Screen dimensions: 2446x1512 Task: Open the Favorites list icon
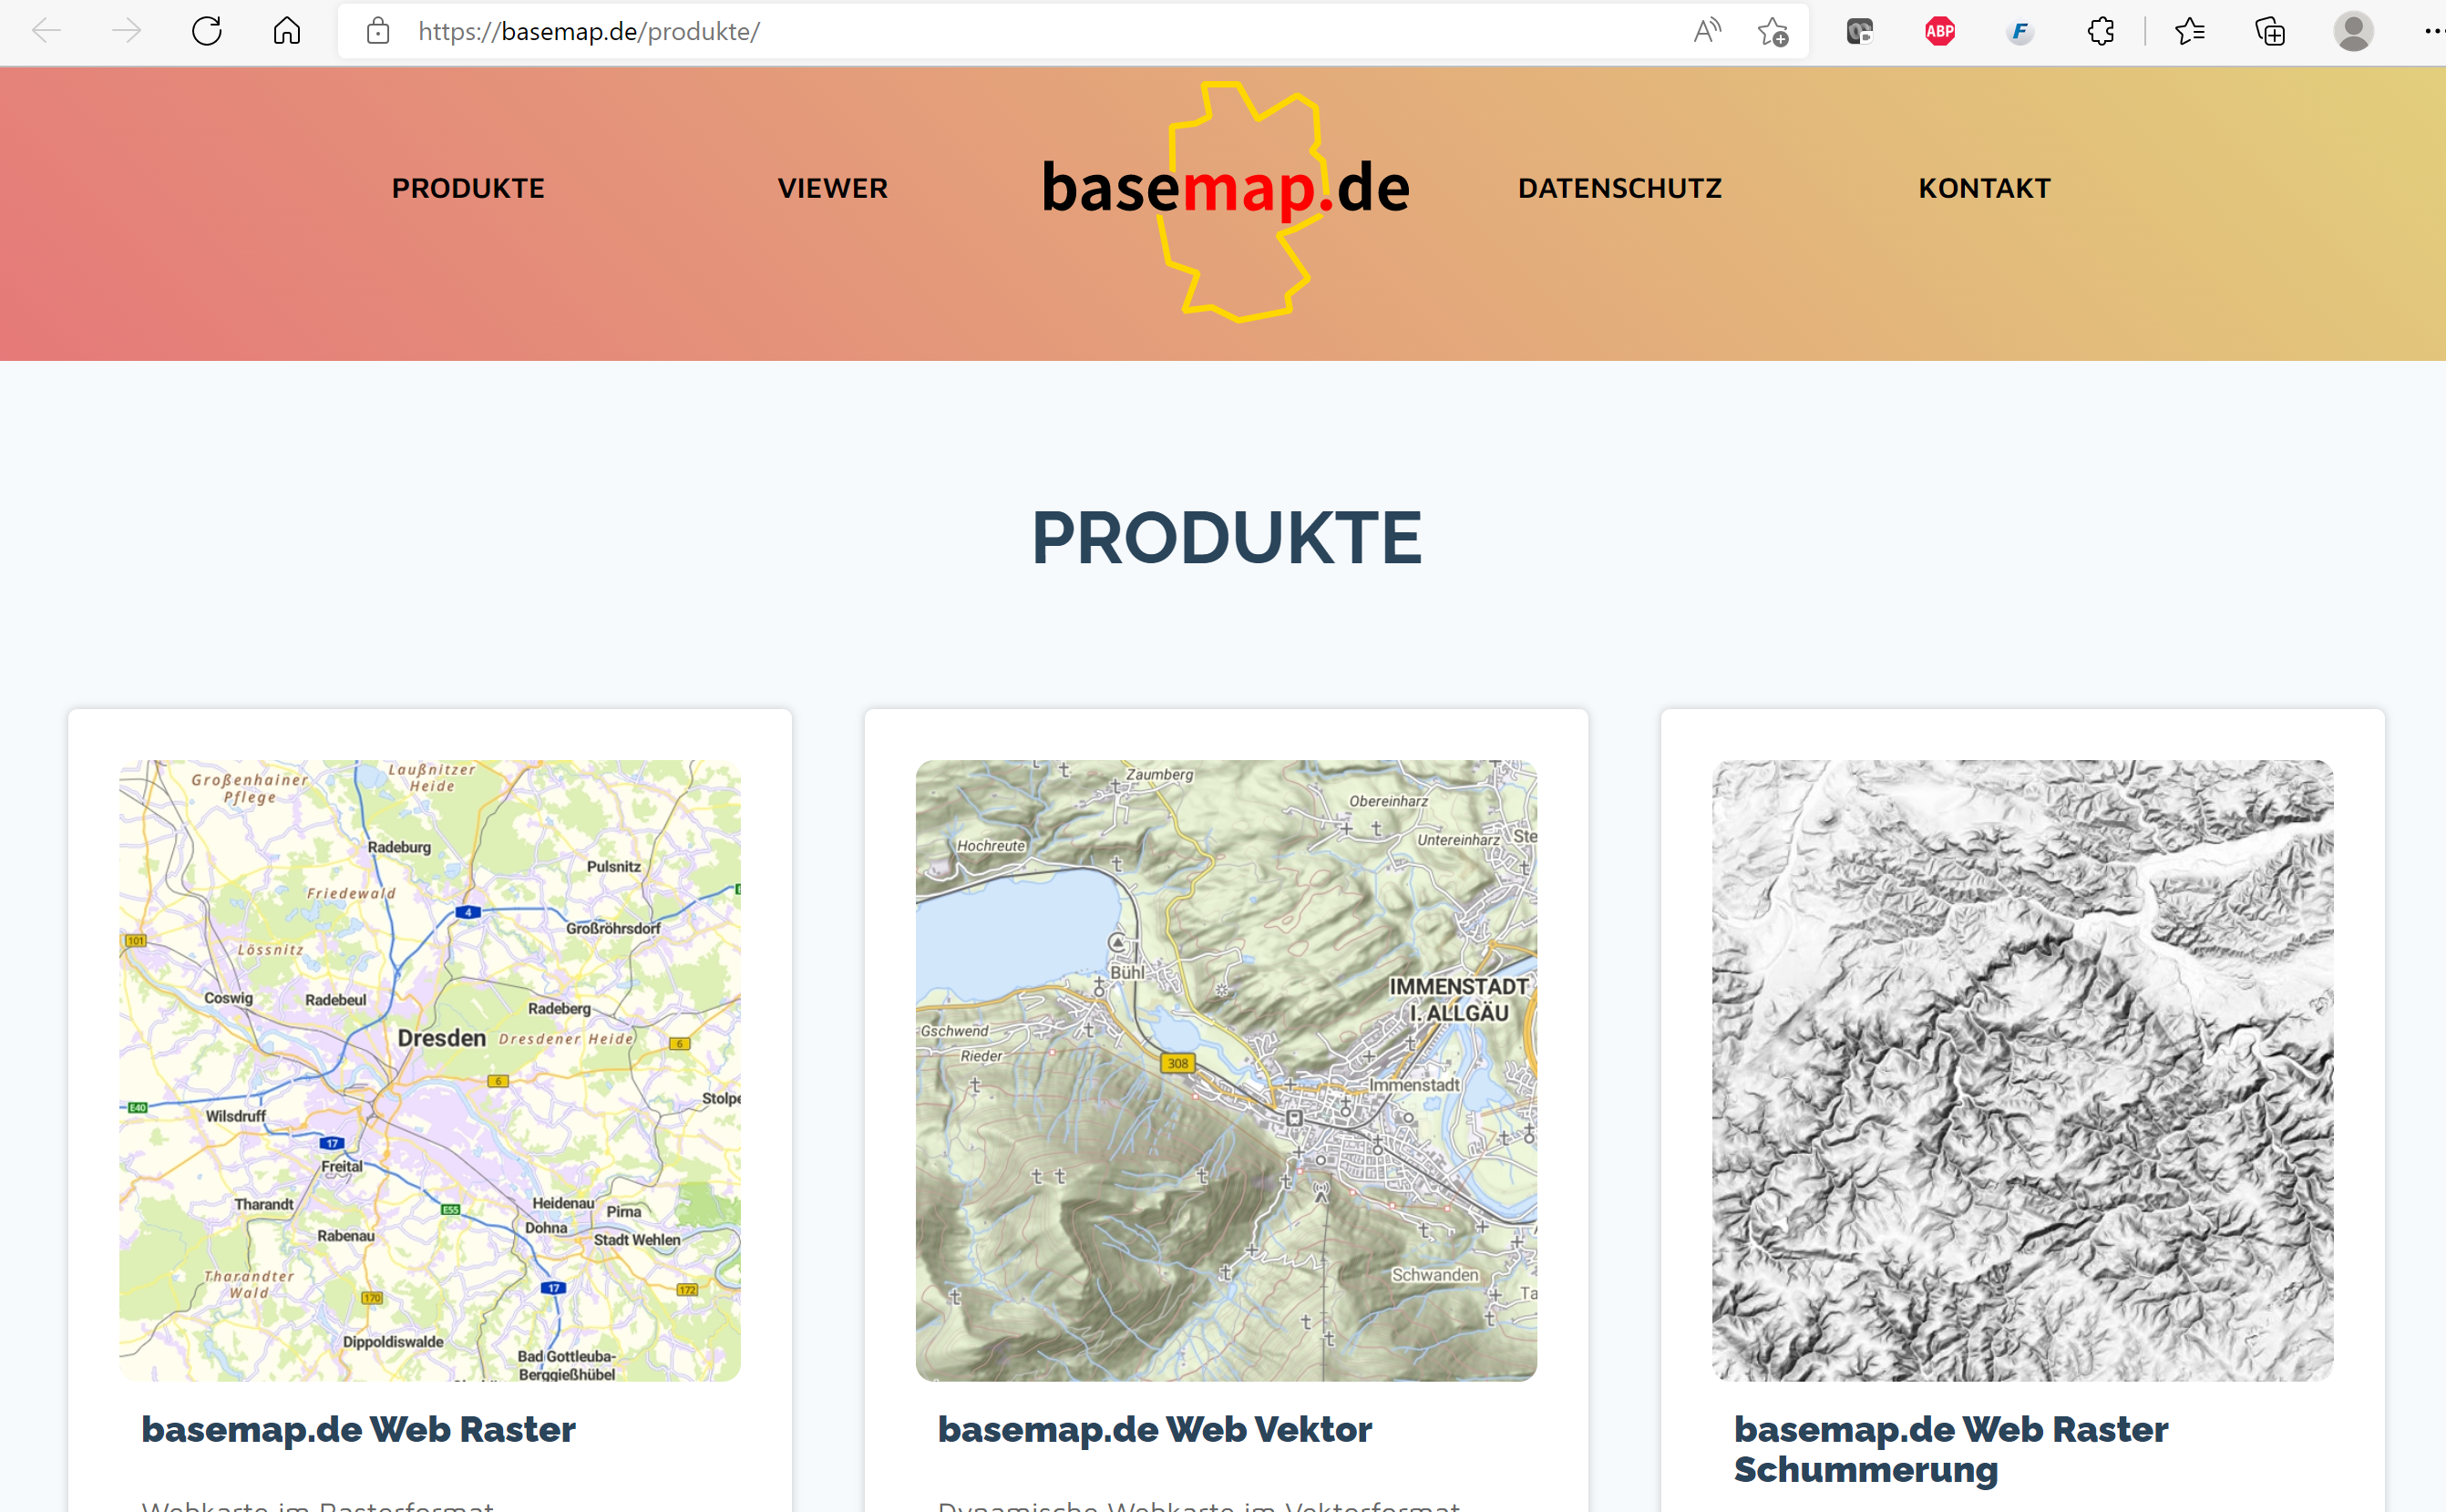[2189, 31]
